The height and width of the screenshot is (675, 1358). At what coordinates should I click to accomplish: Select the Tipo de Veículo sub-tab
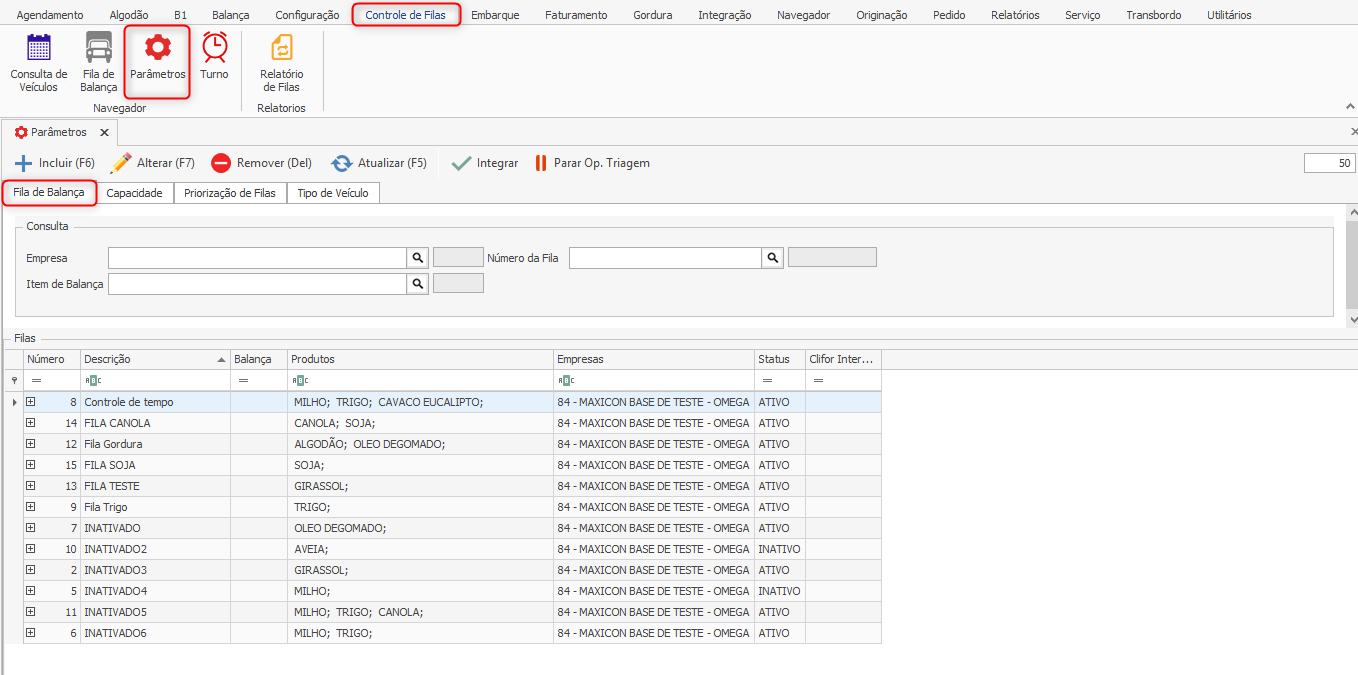point(333,193)
